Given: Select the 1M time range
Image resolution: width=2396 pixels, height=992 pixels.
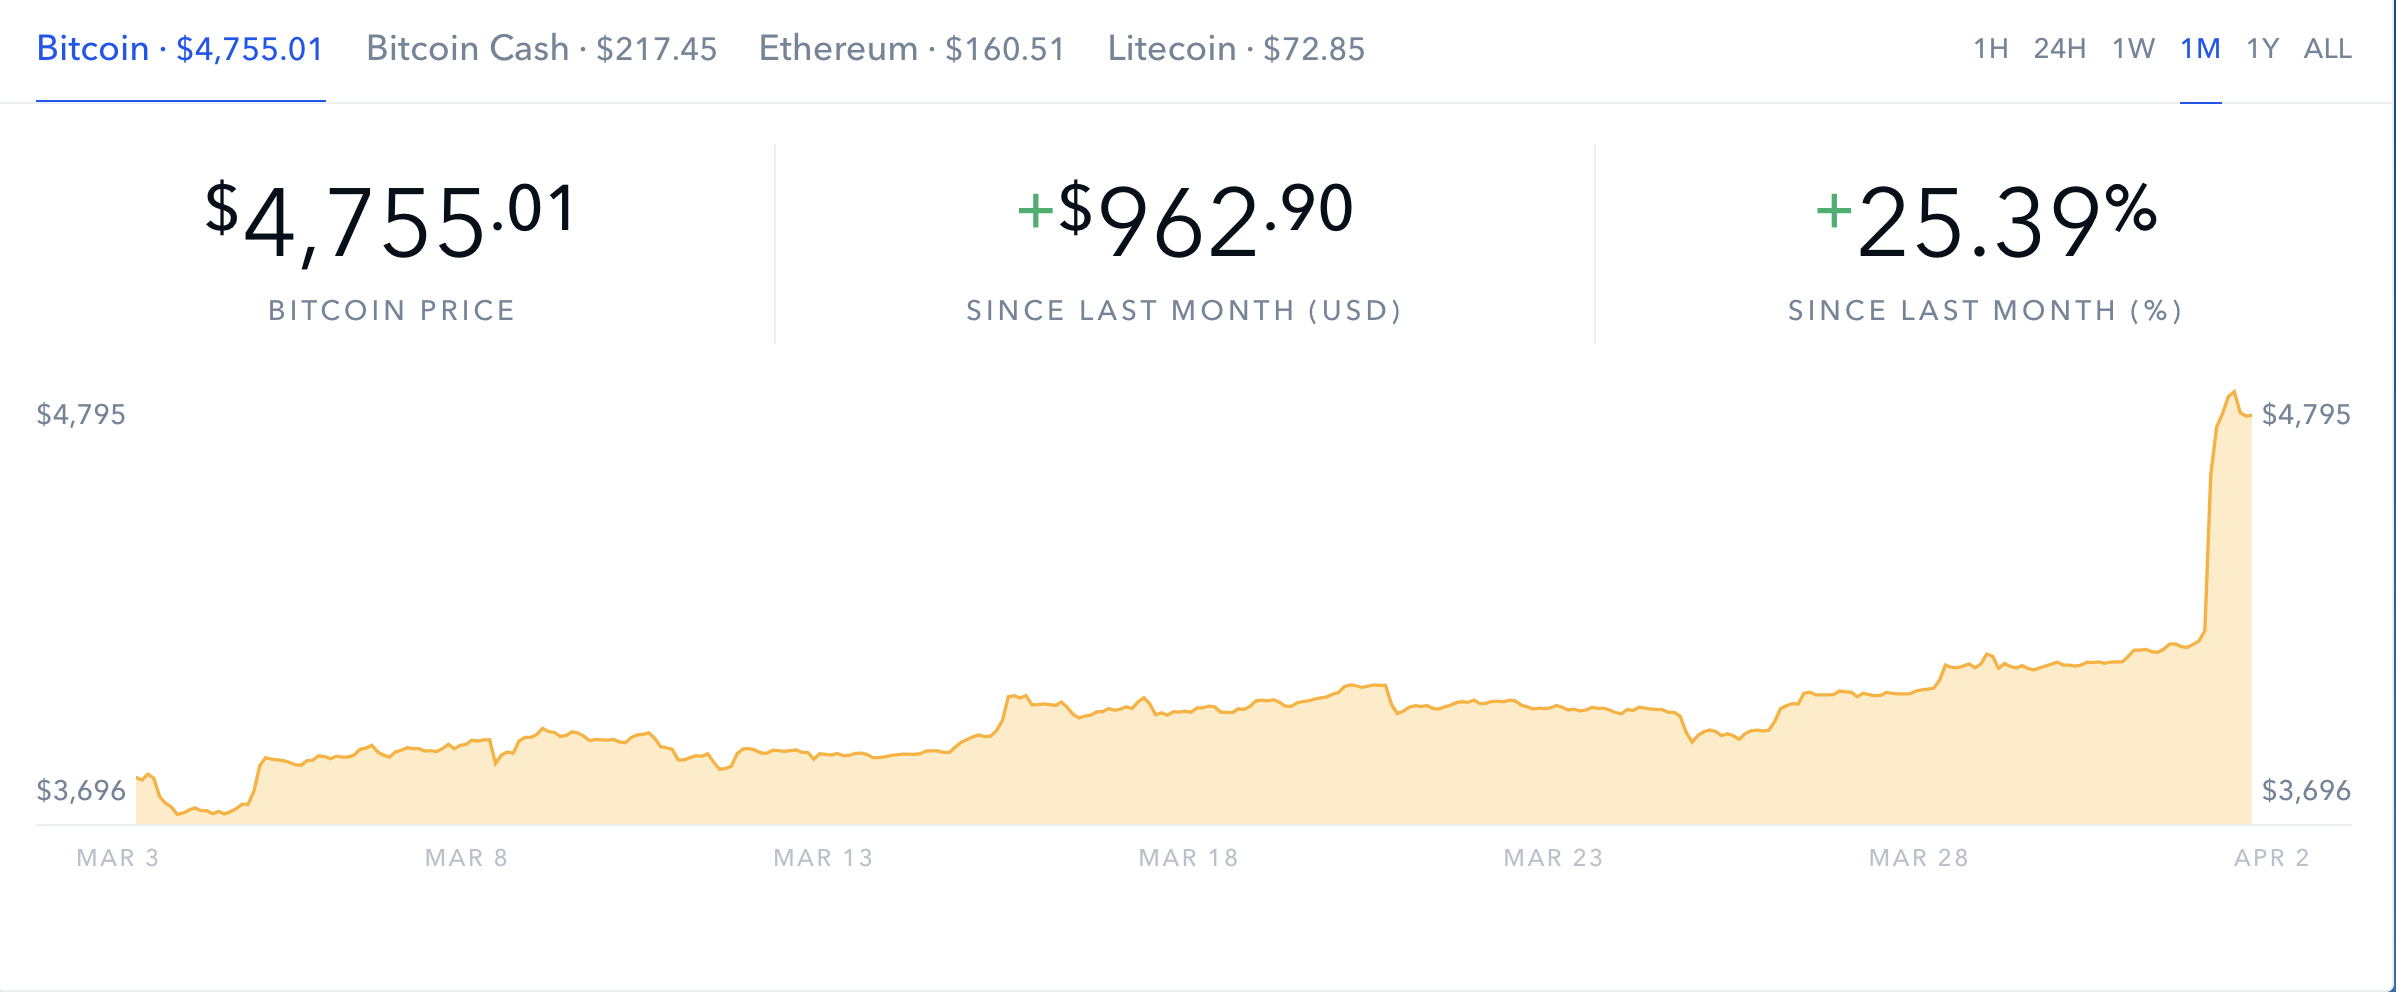Looking at the screenshot, I should tap(2200, 49).
